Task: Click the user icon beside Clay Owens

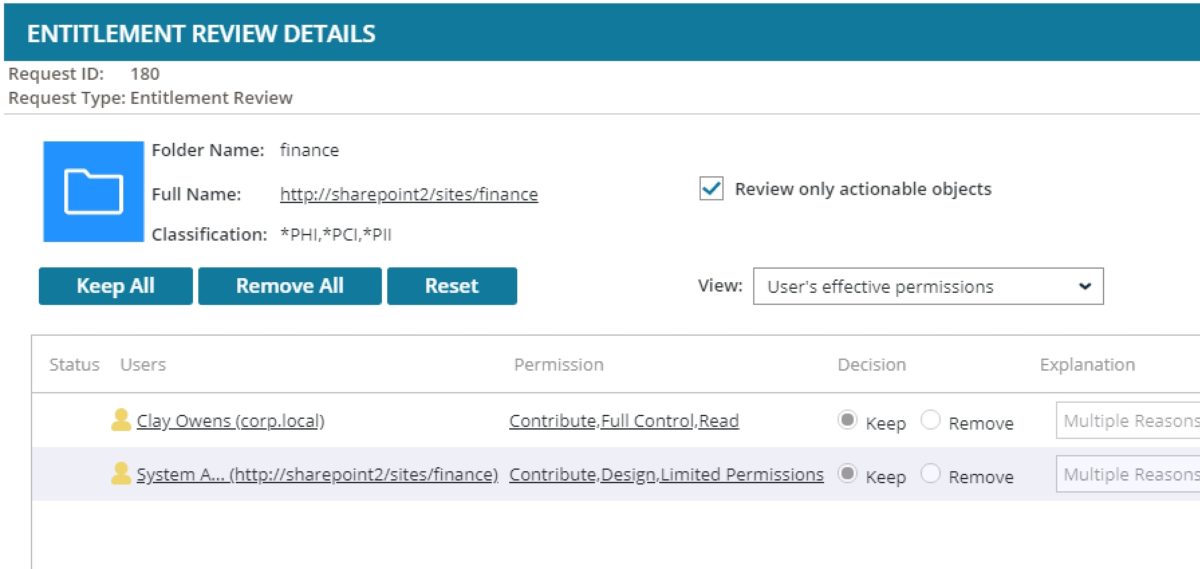Action: pyautogui.click(x=121, y=421)
